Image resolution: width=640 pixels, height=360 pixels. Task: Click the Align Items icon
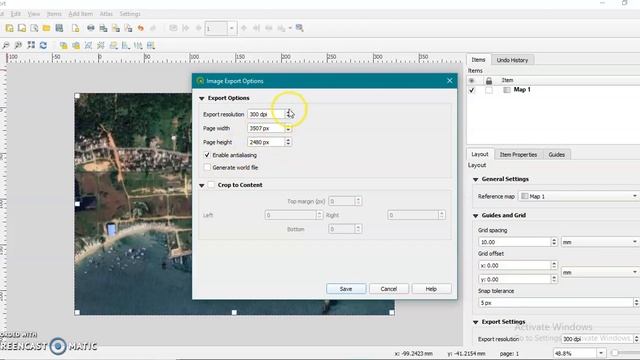[x=126, y=45]
